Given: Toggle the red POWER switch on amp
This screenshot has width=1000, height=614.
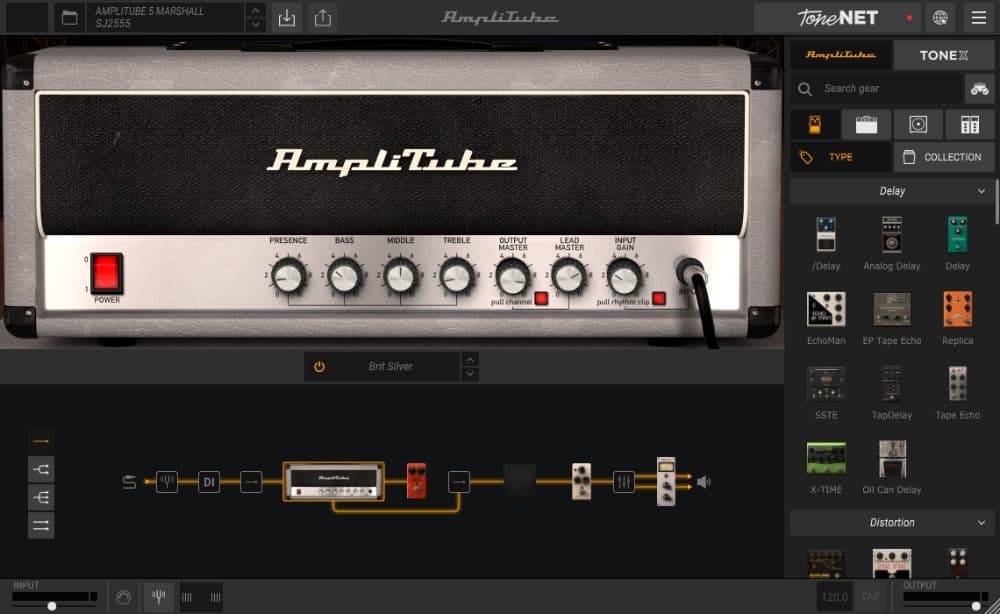Looking at the screenshot, I should pyautogui.click(x=107, y=273).
